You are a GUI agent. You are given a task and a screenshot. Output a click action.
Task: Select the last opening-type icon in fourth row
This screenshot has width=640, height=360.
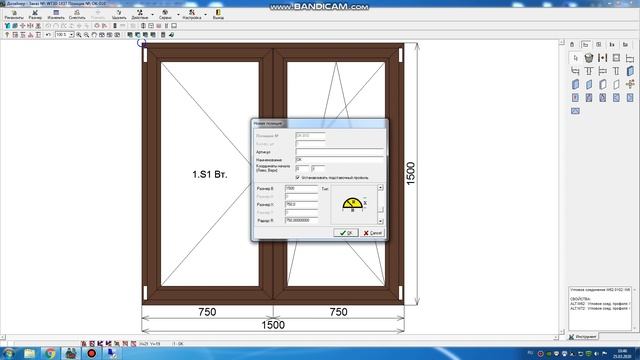pos(630,98)
